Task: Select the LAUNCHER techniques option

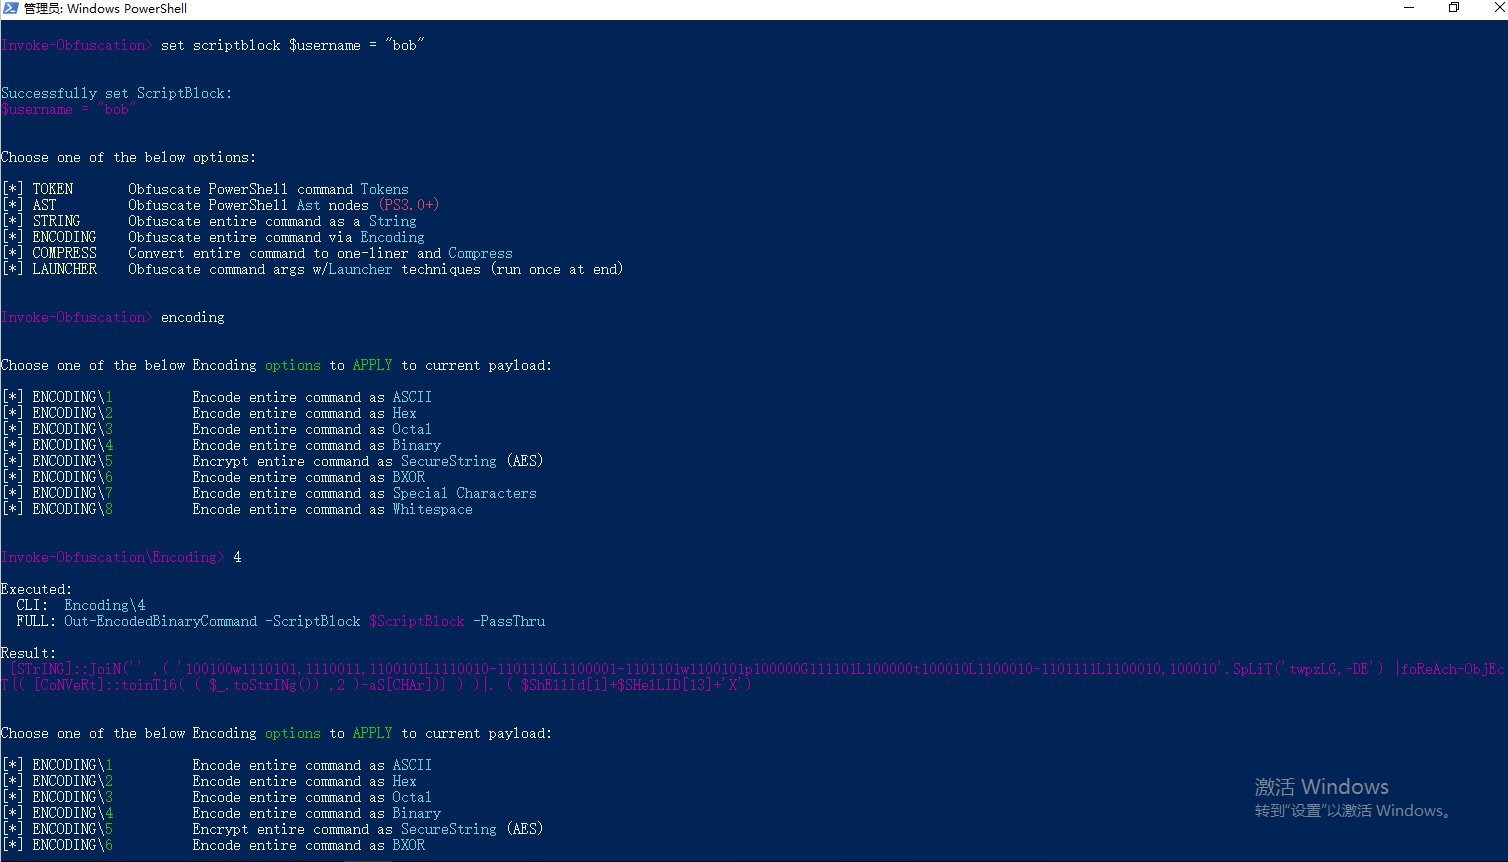Action: [x=64, y=268]
